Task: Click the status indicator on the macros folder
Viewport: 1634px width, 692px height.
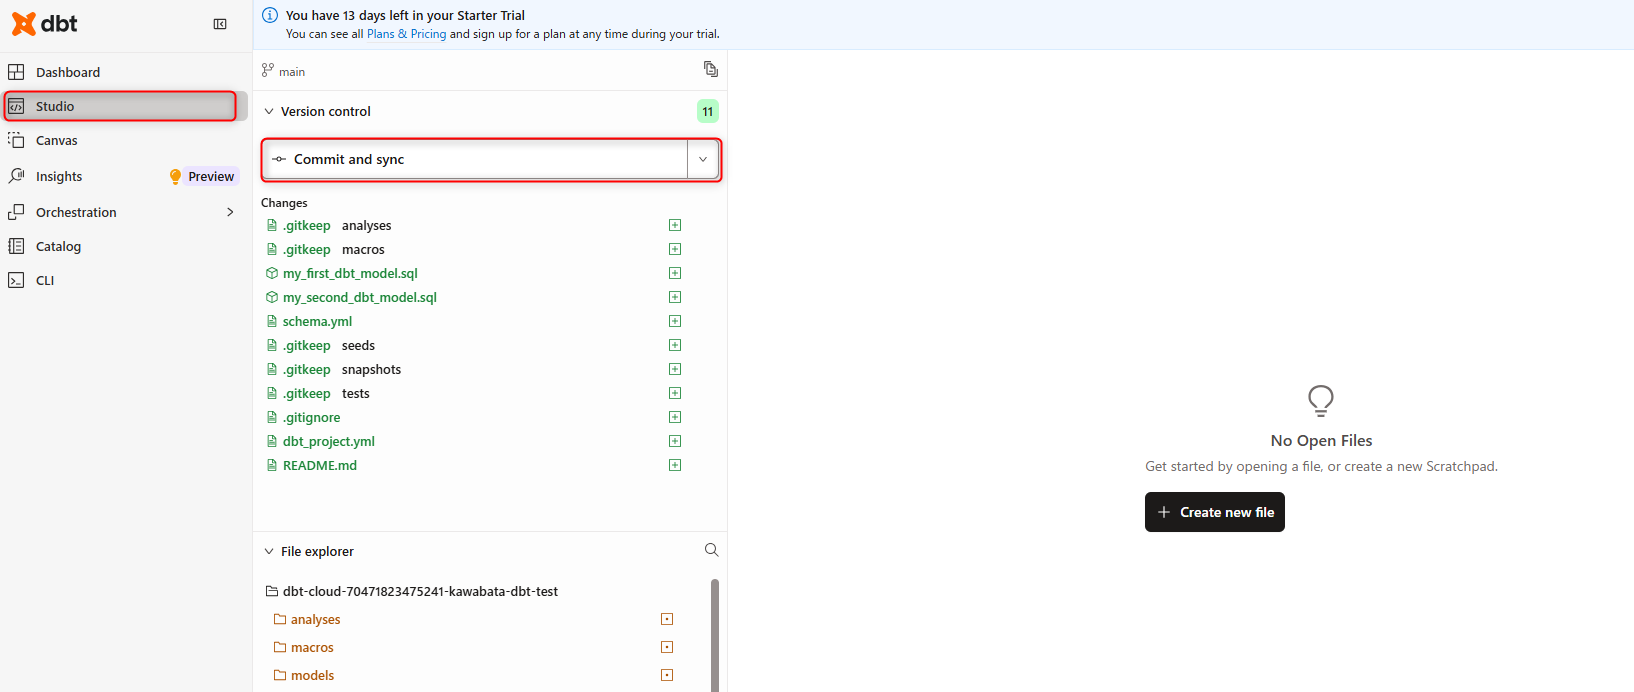Action: click(667, 647)
